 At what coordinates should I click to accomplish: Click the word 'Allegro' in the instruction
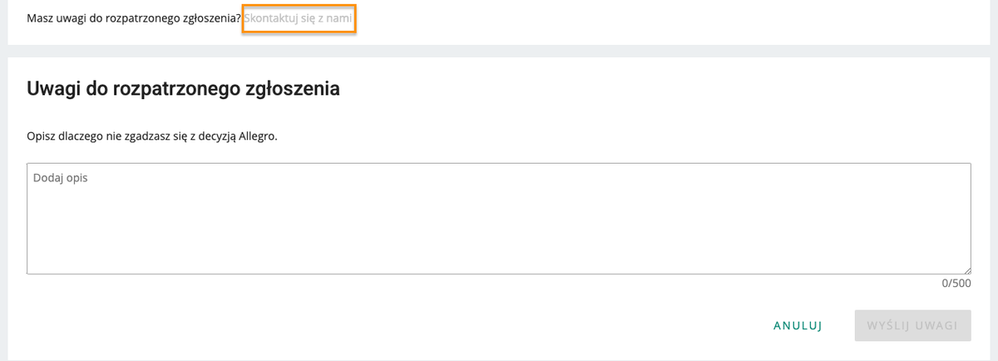[260, 137]
